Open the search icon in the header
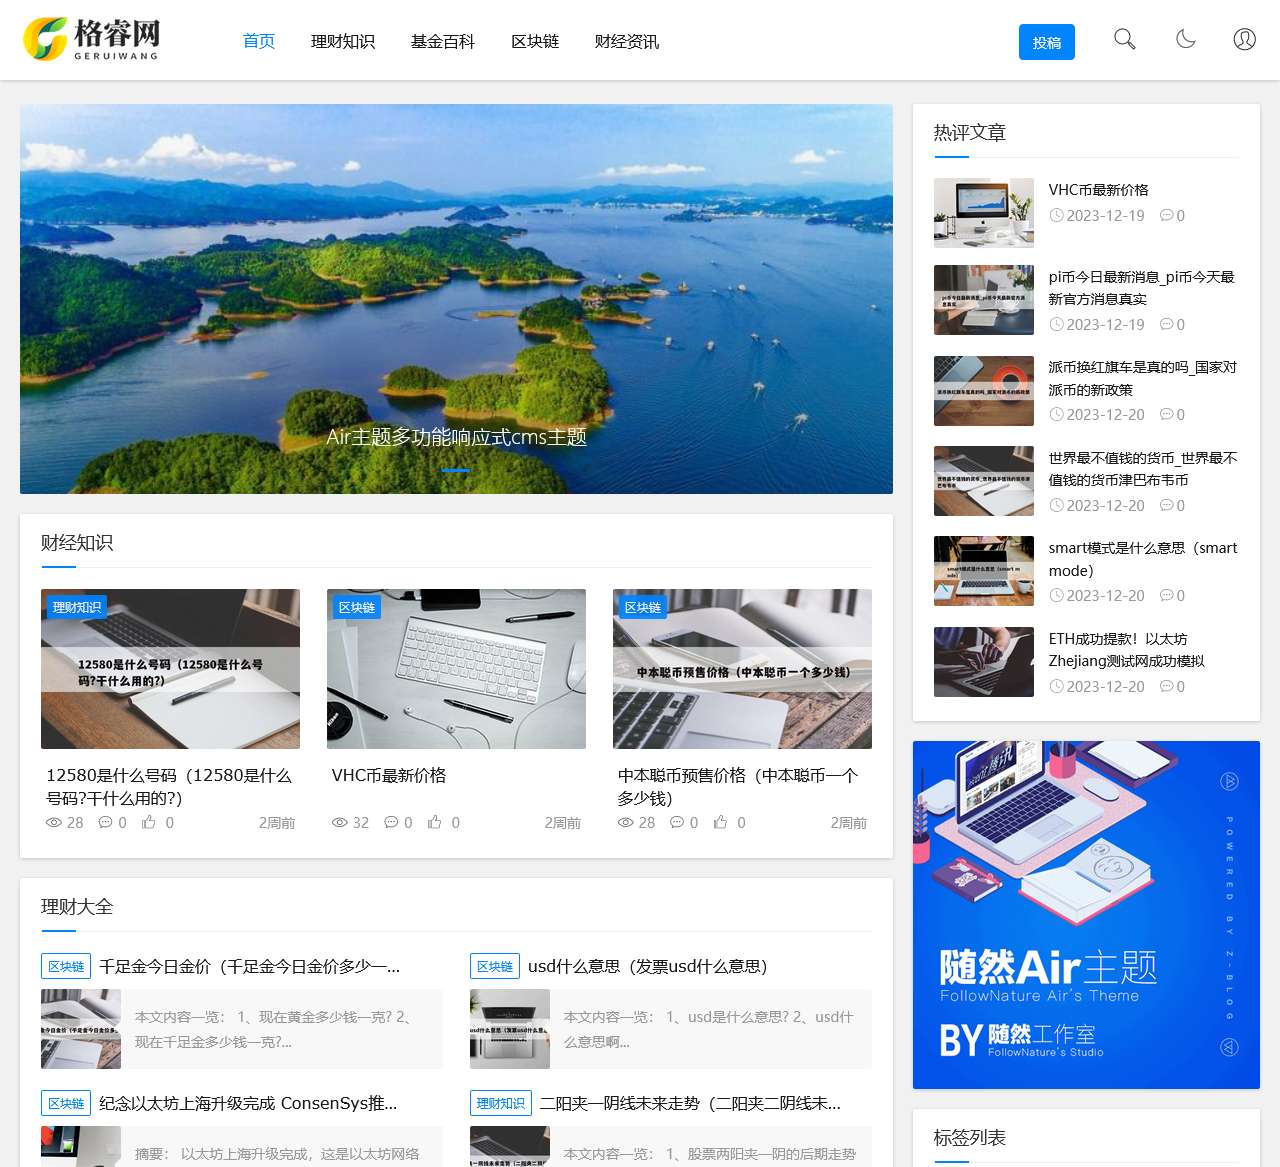This screenshot has width=1280, height=1167. (1124, 39)
